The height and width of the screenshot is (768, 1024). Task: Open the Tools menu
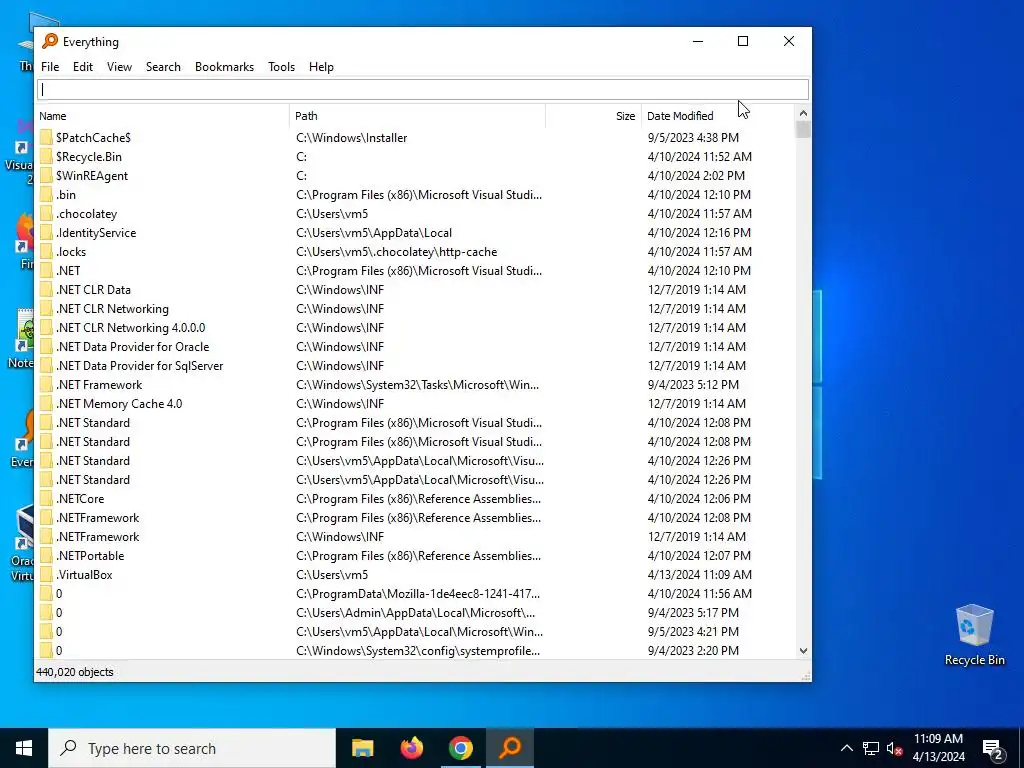pyautogui.click(x=281, y=67)
